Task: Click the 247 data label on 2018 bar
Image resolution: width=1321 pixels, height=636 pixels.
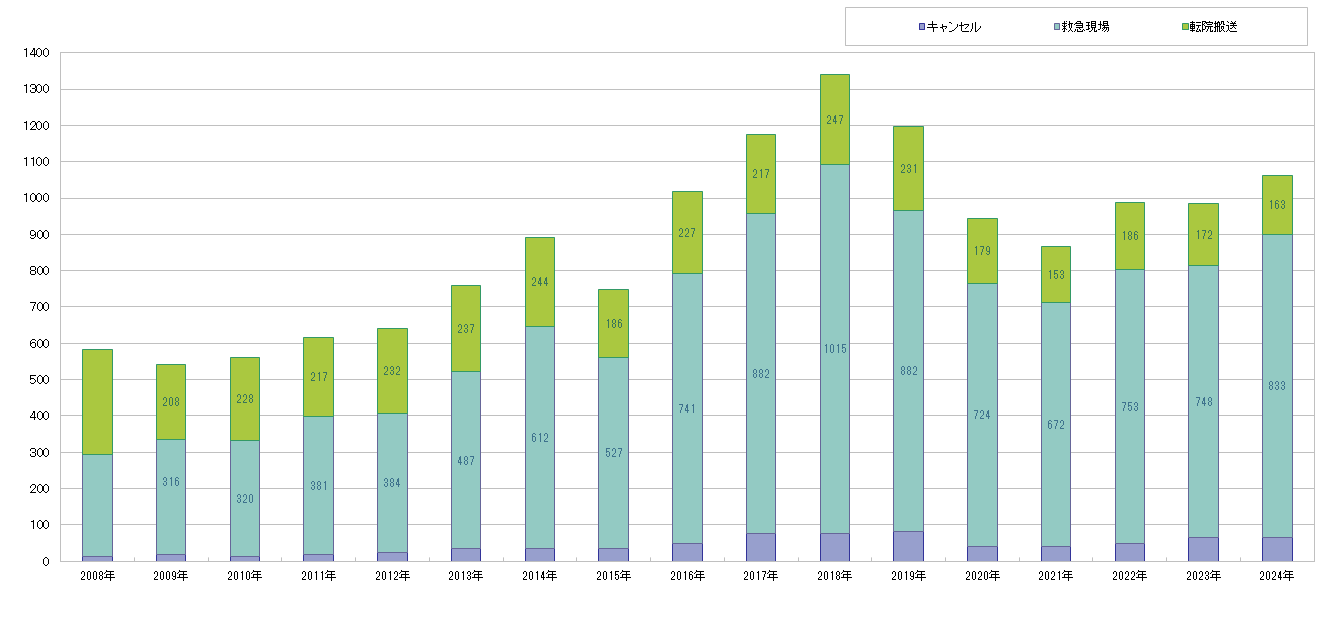Action: pos(834,120)
